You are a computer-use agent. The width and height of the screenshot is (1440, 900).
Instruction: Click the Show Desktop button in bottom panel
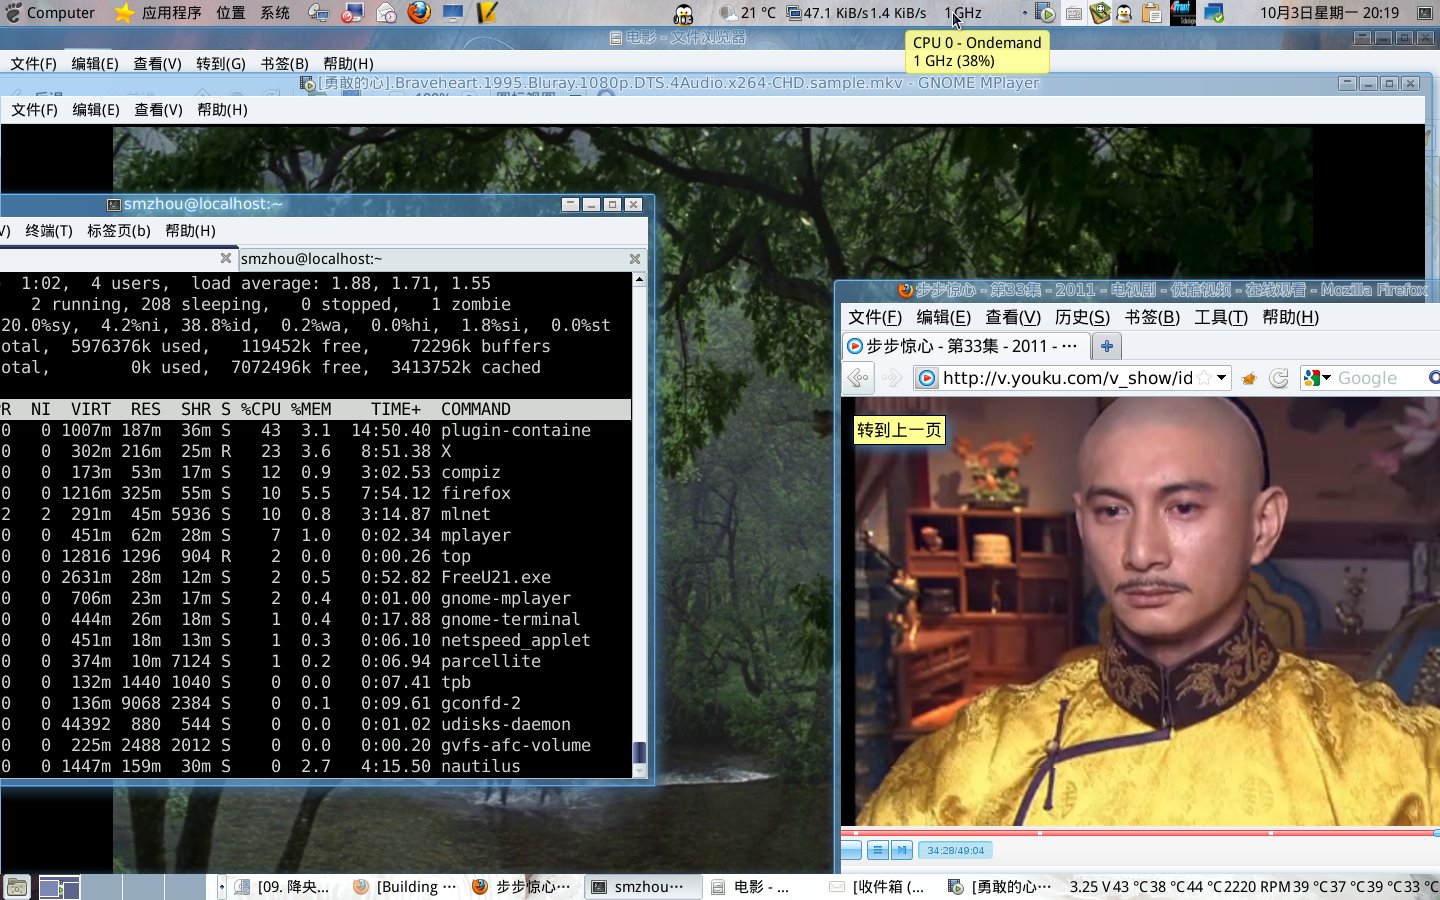click(17, 887)
